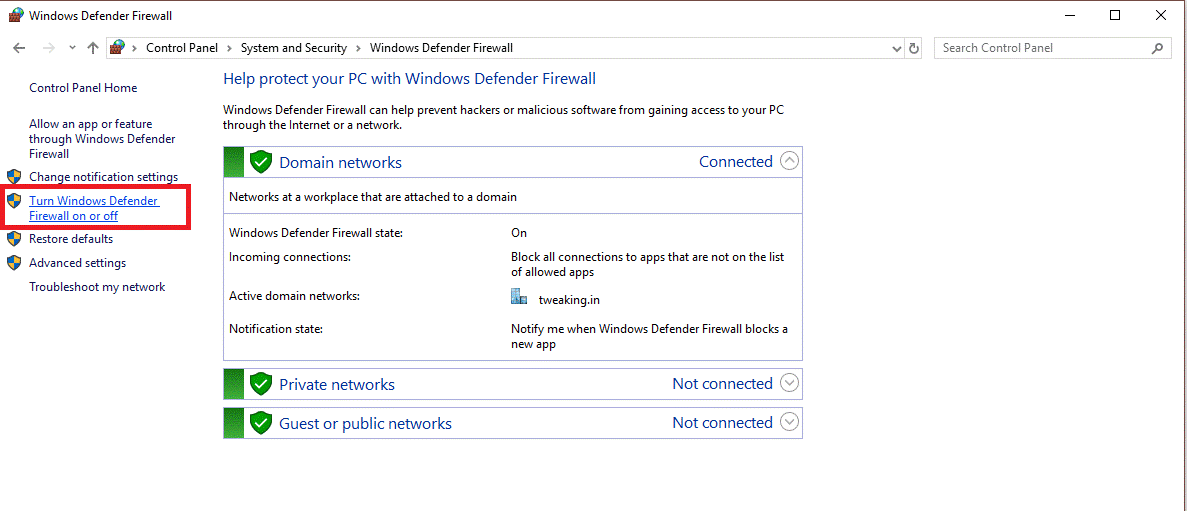Click the search magnifier icon
The image size is (1187, 511).
[x=1157, y=48]
